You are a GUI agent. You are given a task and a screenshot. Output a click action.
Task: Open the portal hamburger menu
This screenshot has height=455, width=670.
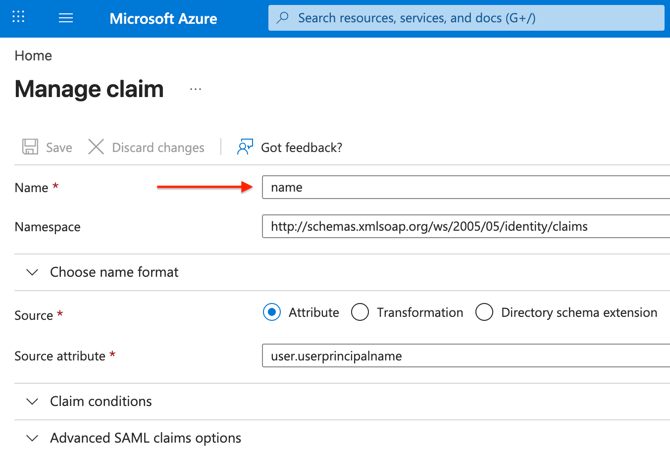pos(66,18)
